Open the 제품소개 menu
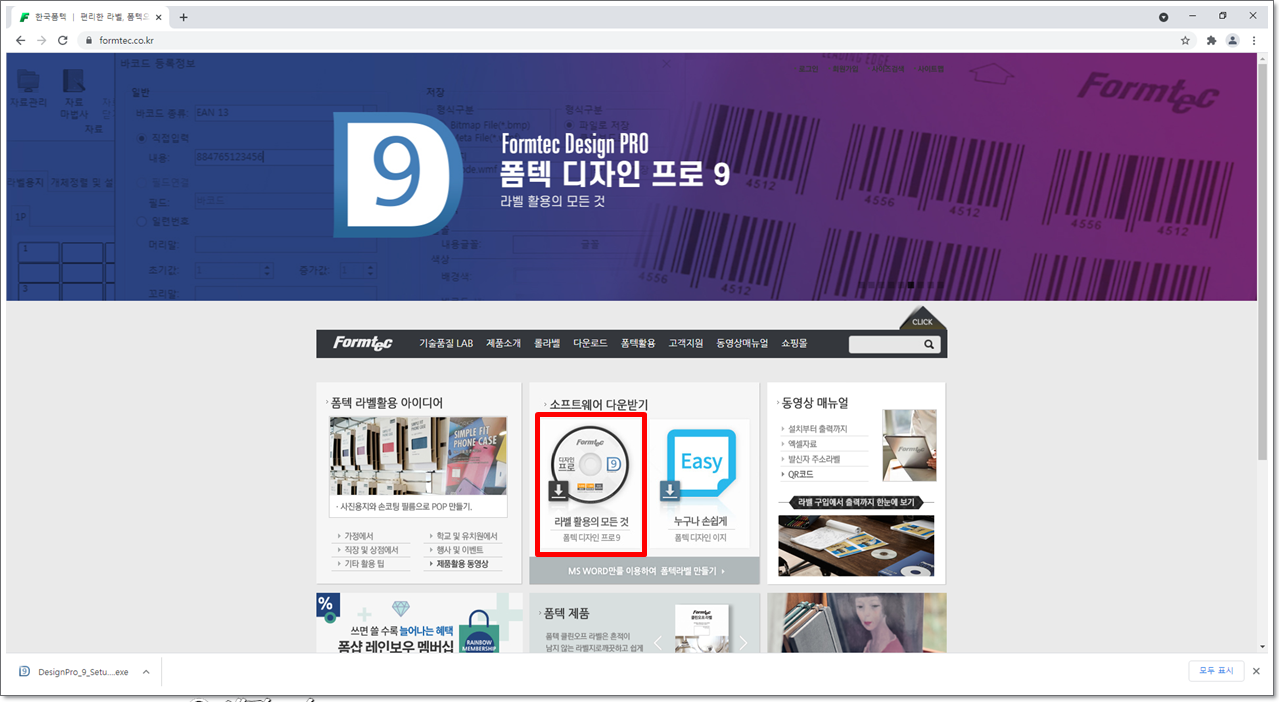Screen dimensions: 1280x702 coord(503,343)
